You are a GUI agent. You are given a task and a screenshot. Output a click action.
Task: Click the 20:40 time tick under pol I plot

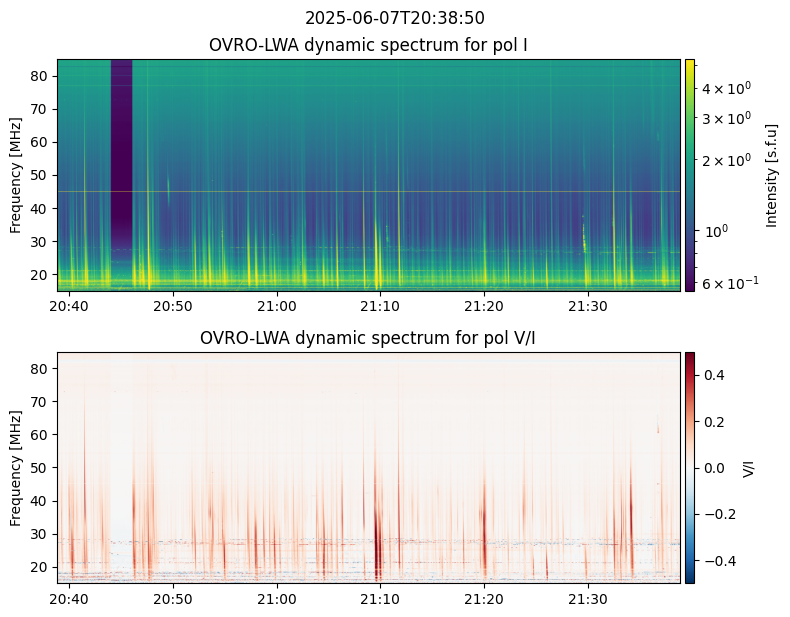[68, 305]
